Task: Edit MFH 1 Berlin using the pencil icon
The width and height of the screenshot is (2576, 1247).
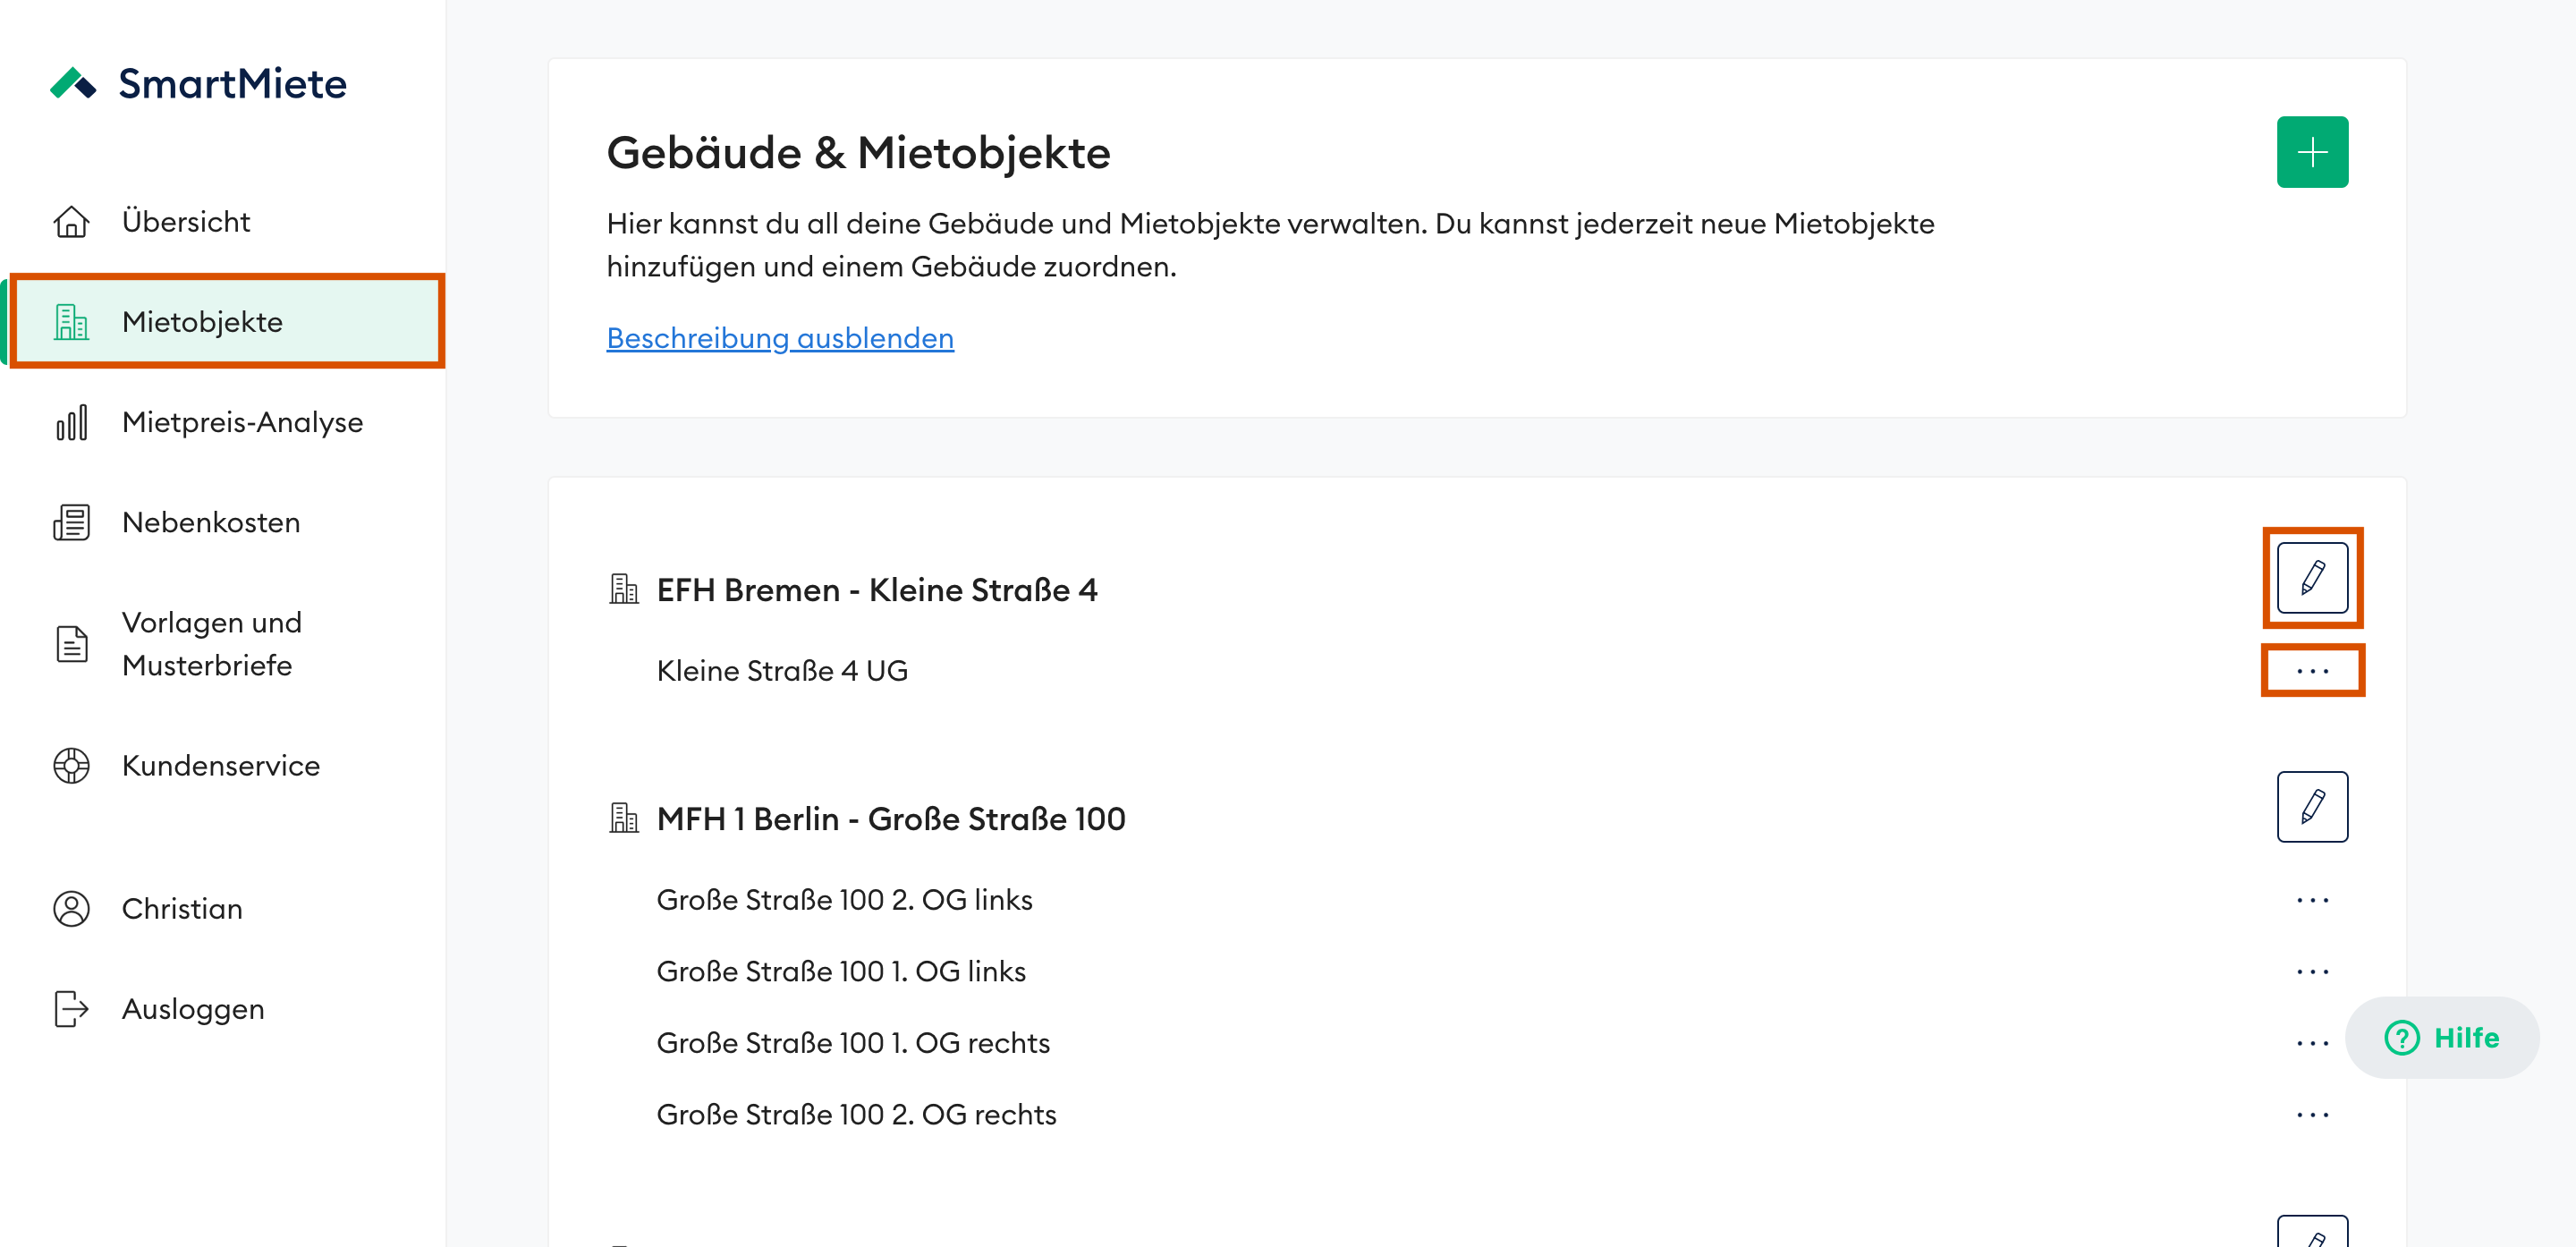Action: pos(2313,806)
